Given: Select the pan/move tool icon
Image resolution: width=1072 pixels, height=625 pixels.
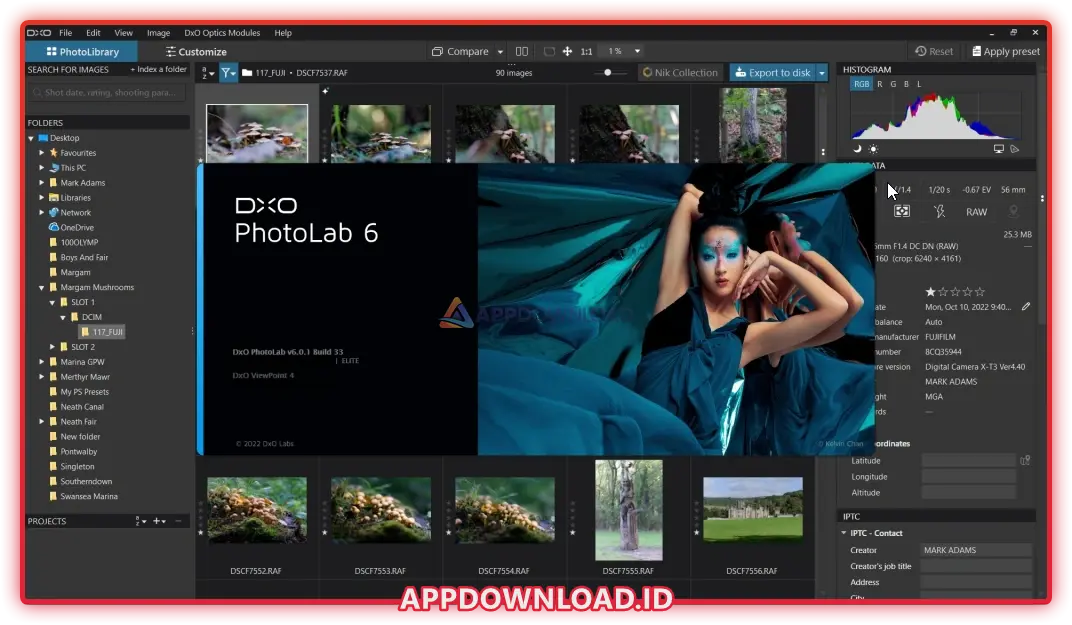Looking at the screenshot, I should pos(568,51).
